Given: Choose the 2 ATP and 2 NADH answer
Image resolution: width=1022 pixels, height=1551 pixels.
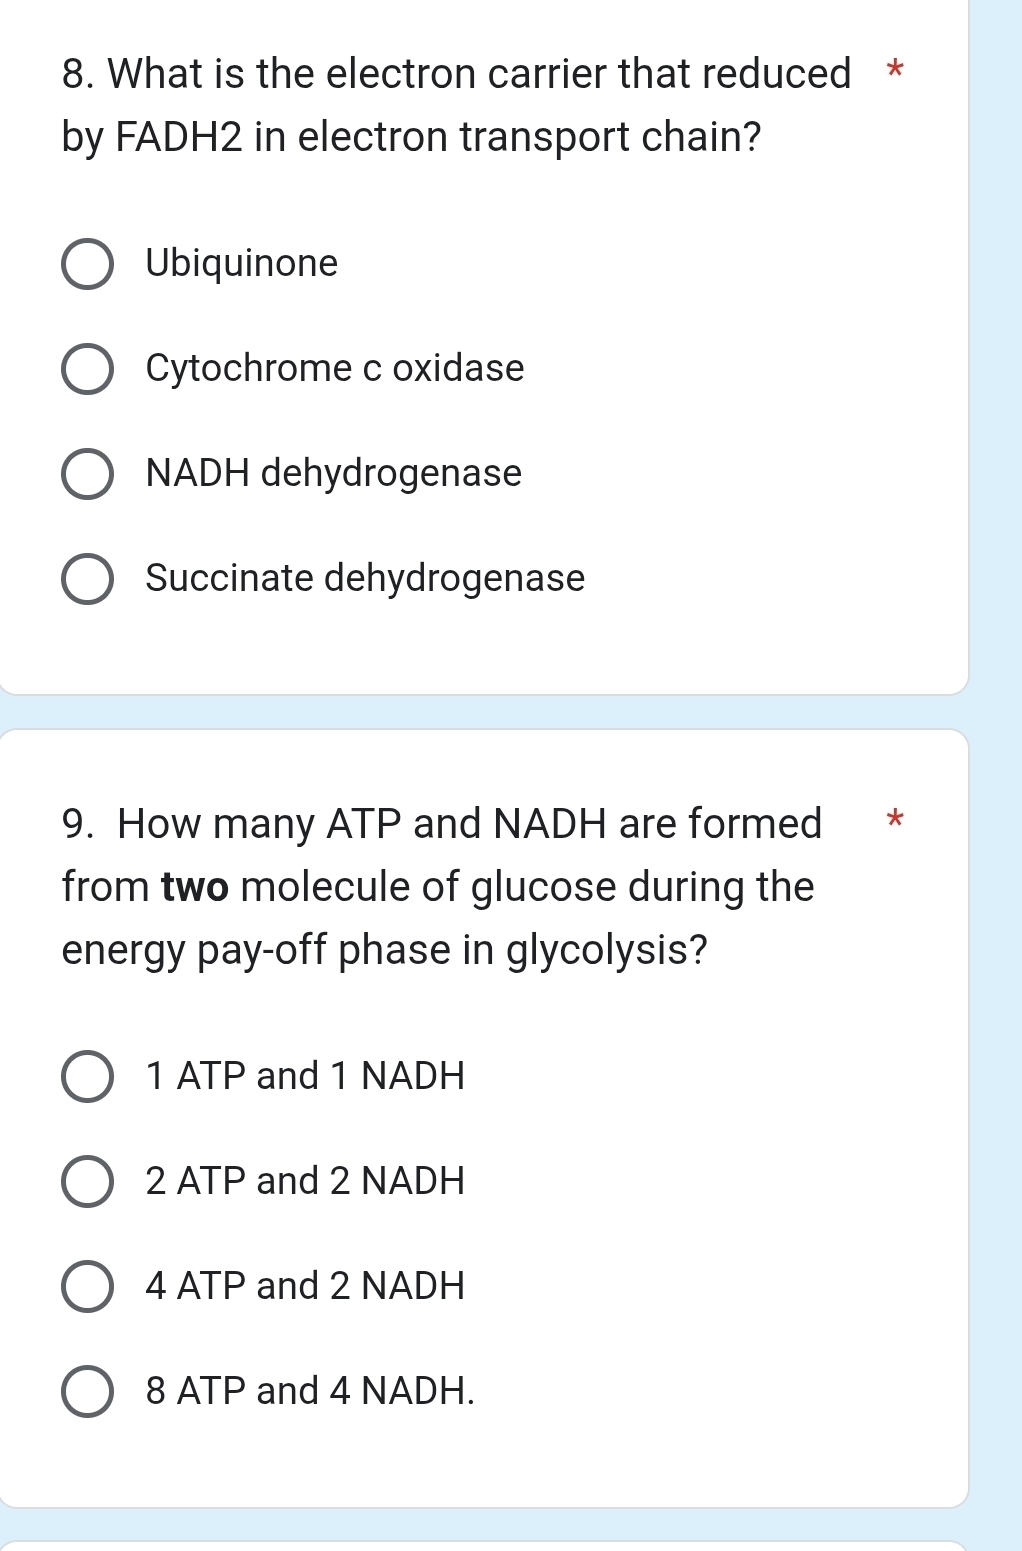Looking at the screenshot, I should coord(88,1181).
